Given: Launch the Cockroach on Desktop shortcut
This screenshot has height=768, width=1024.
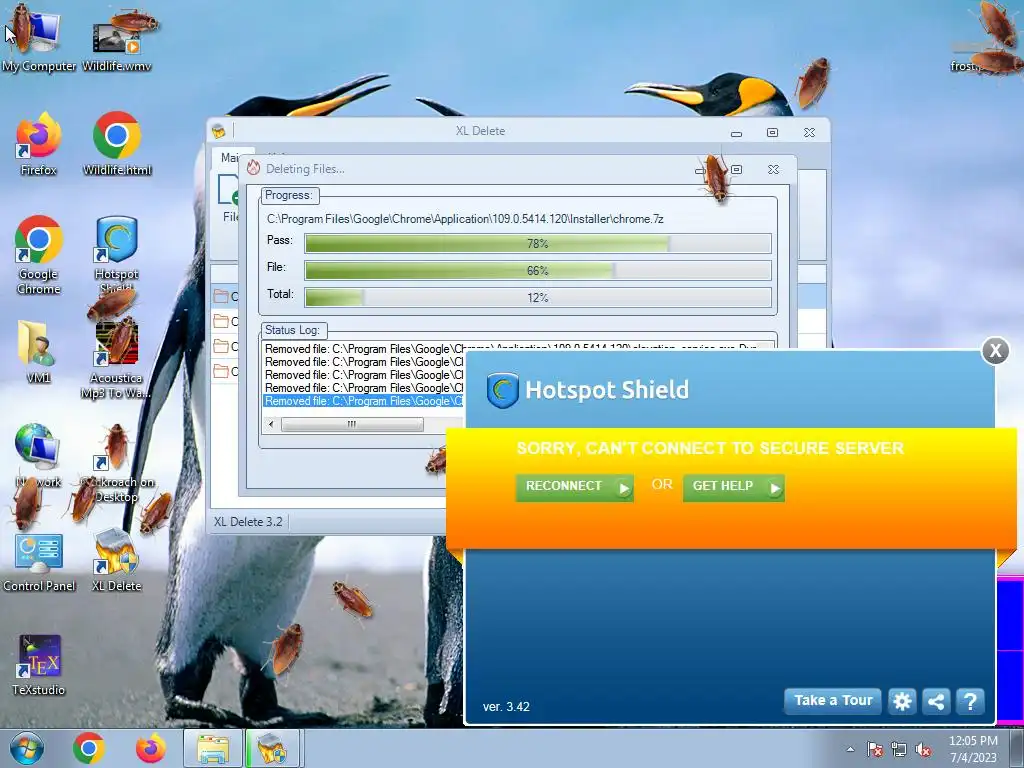Looking at the screenshot, I should pos(117,464).
